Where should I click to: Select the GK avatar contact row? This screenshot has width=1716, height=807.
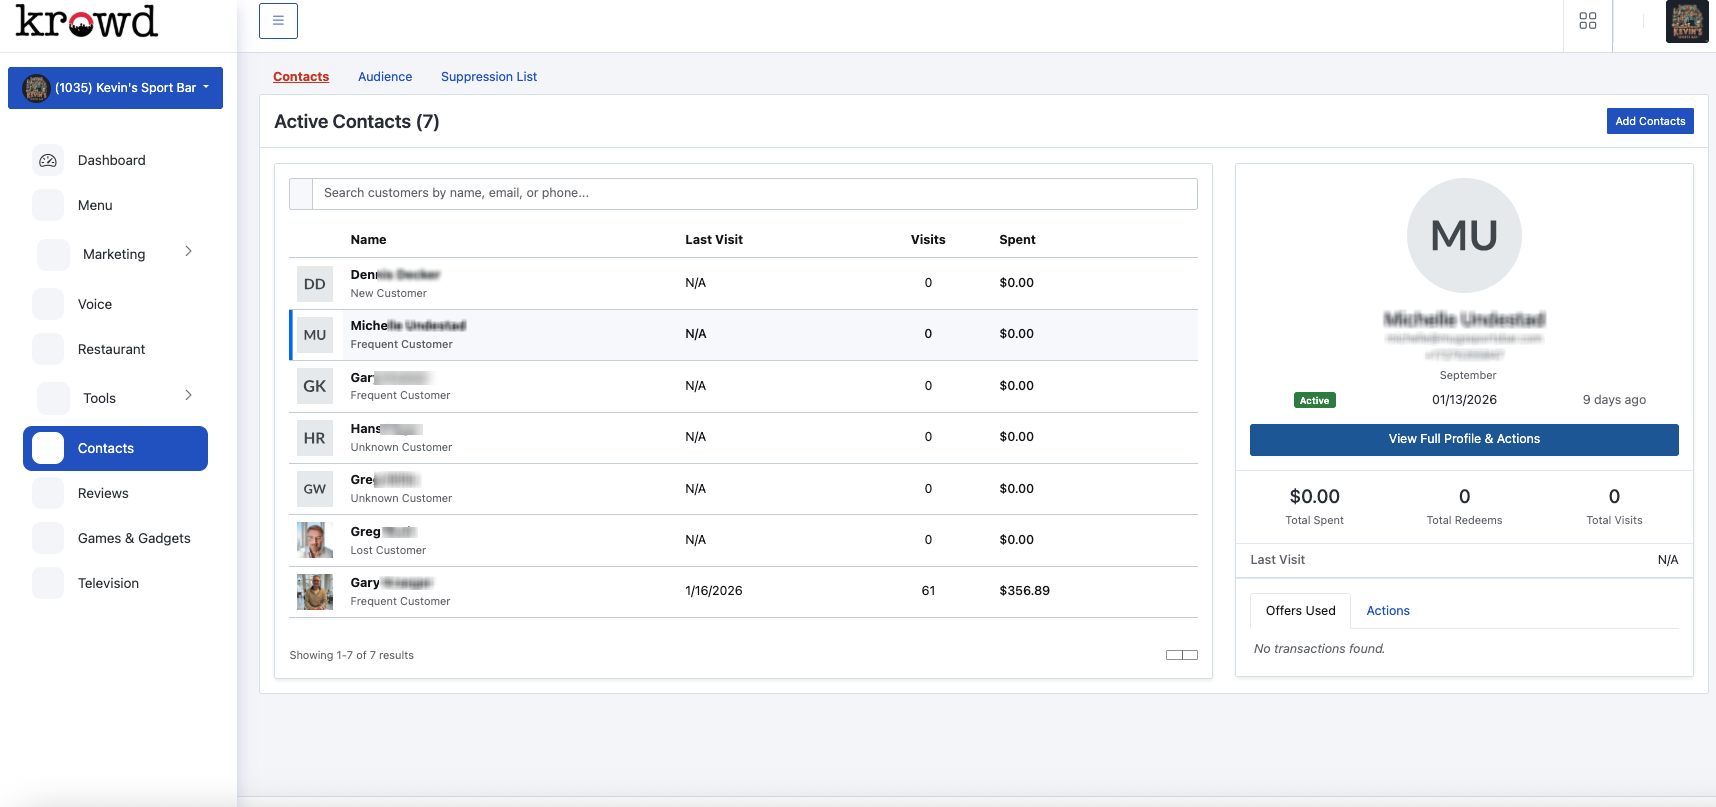point(743,386)
